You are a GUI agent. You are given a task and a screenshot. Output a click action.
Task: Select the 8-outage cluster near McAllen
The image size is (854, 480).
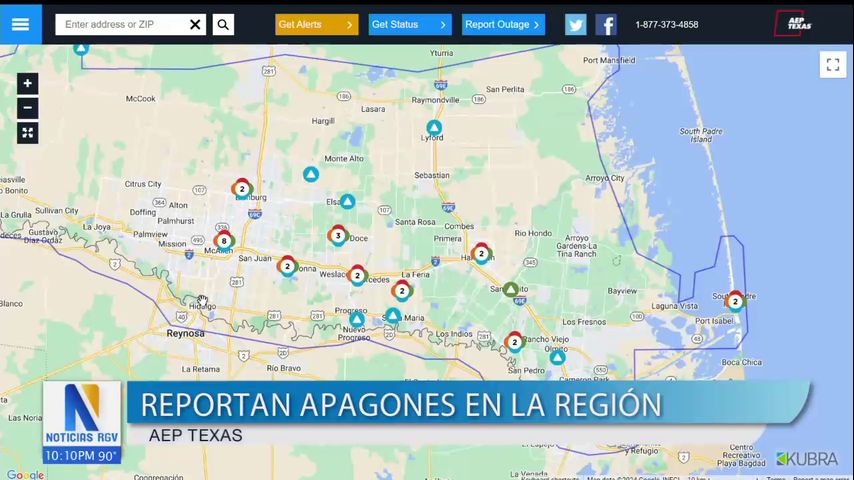point(224,241)
